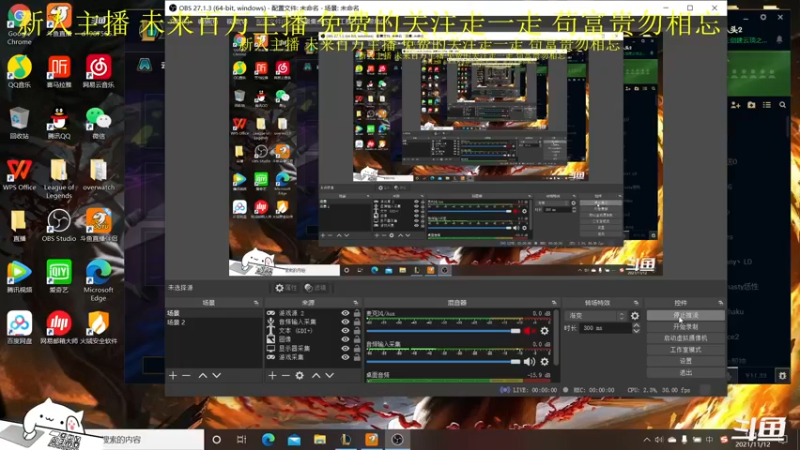Open the 腾讯QQ desktop shortcut

(59, 123)
